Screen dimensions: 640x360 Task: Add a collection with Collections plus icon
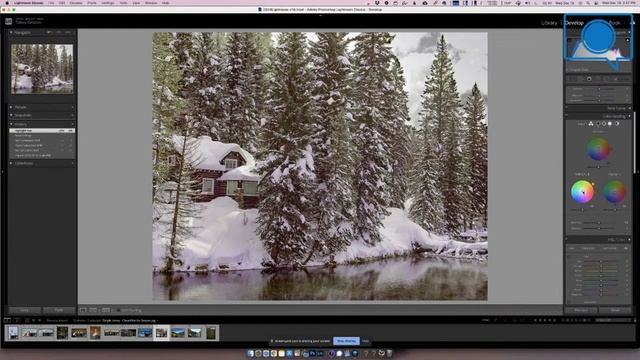tap(73, 163)
